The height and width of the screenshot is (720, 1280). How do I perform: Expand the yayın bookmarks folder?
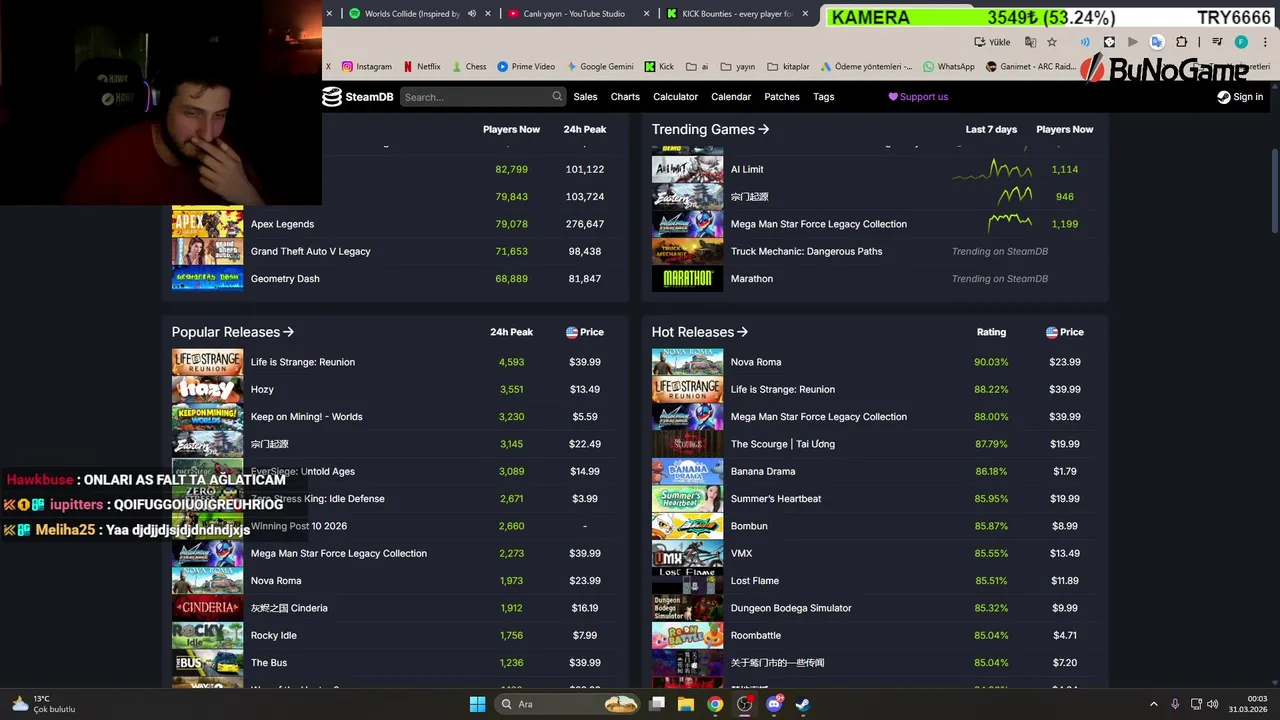point(737,67)
